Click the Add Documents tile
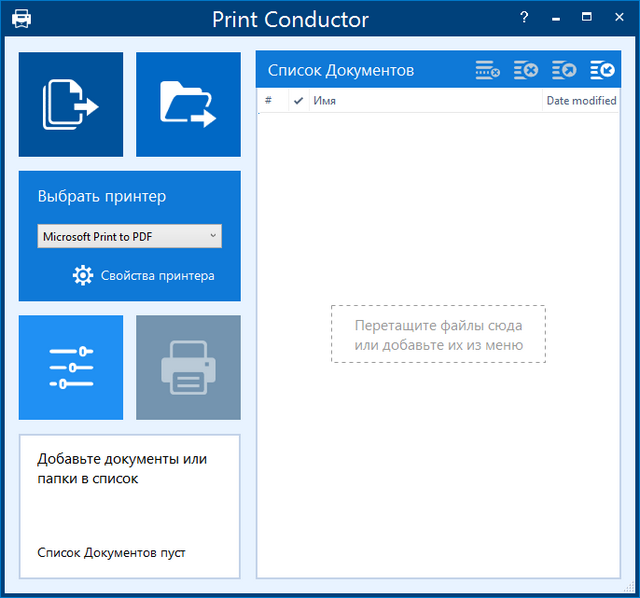Viewport: 640px width, 598px height. coord(71,104)
